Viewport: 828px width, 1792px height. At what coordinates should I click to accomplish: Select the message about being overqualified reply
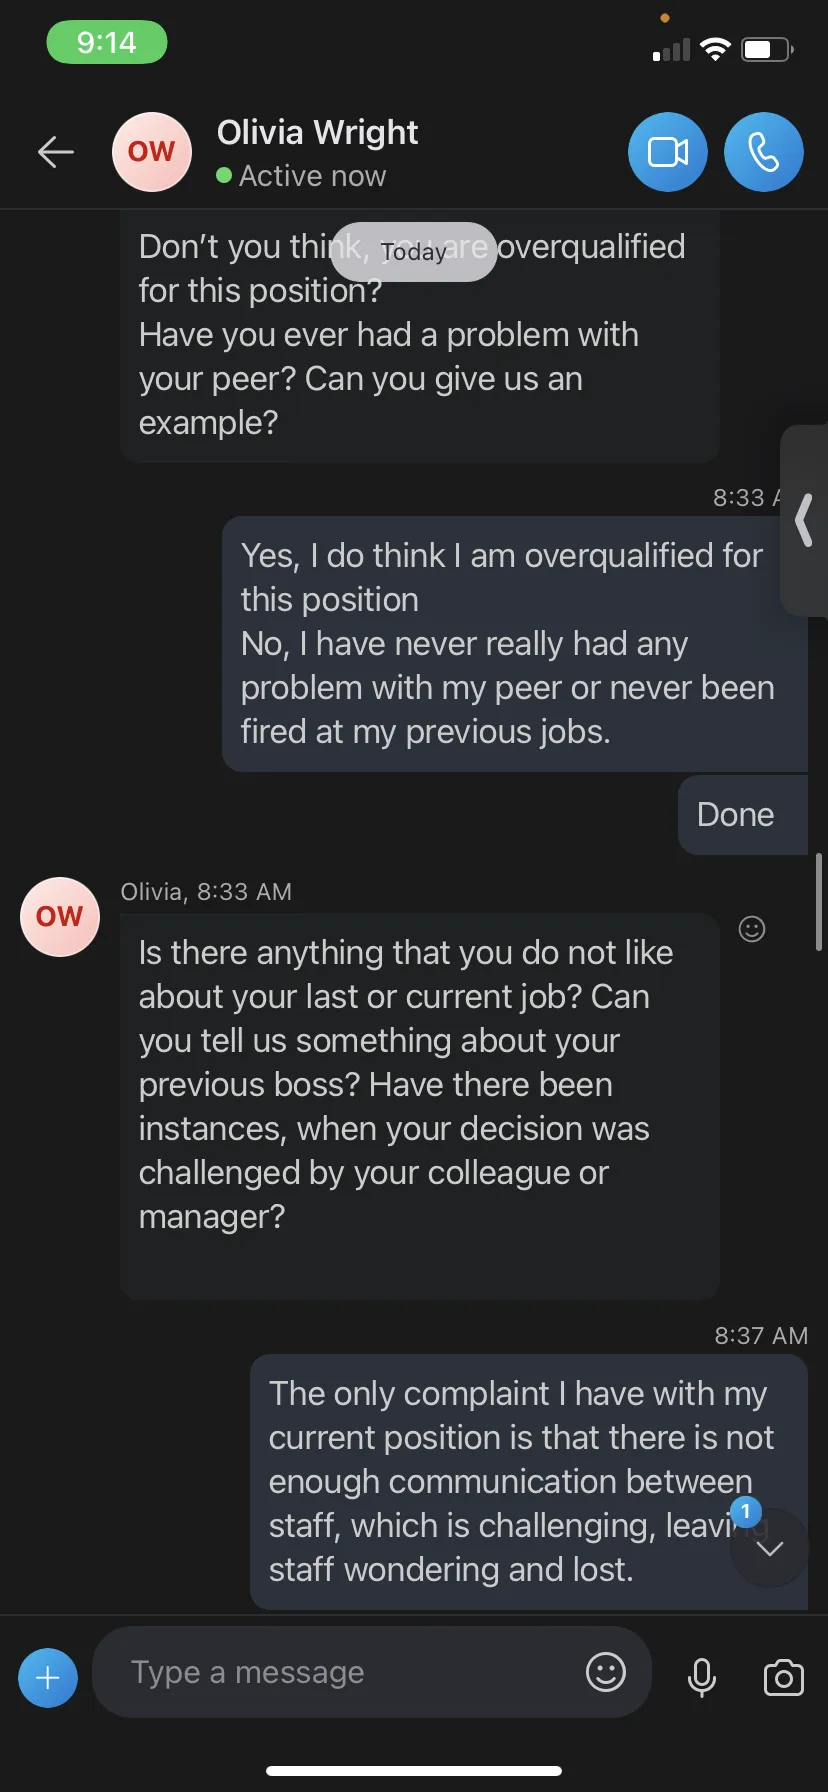click(515, 644)
